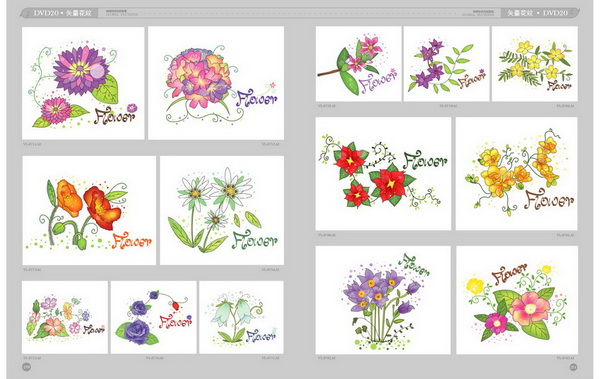The height and width of the screenshot is (379, 600).
Task: Select the white edelweiss flowers thumbnail
Action: click(x=222, y=210)
